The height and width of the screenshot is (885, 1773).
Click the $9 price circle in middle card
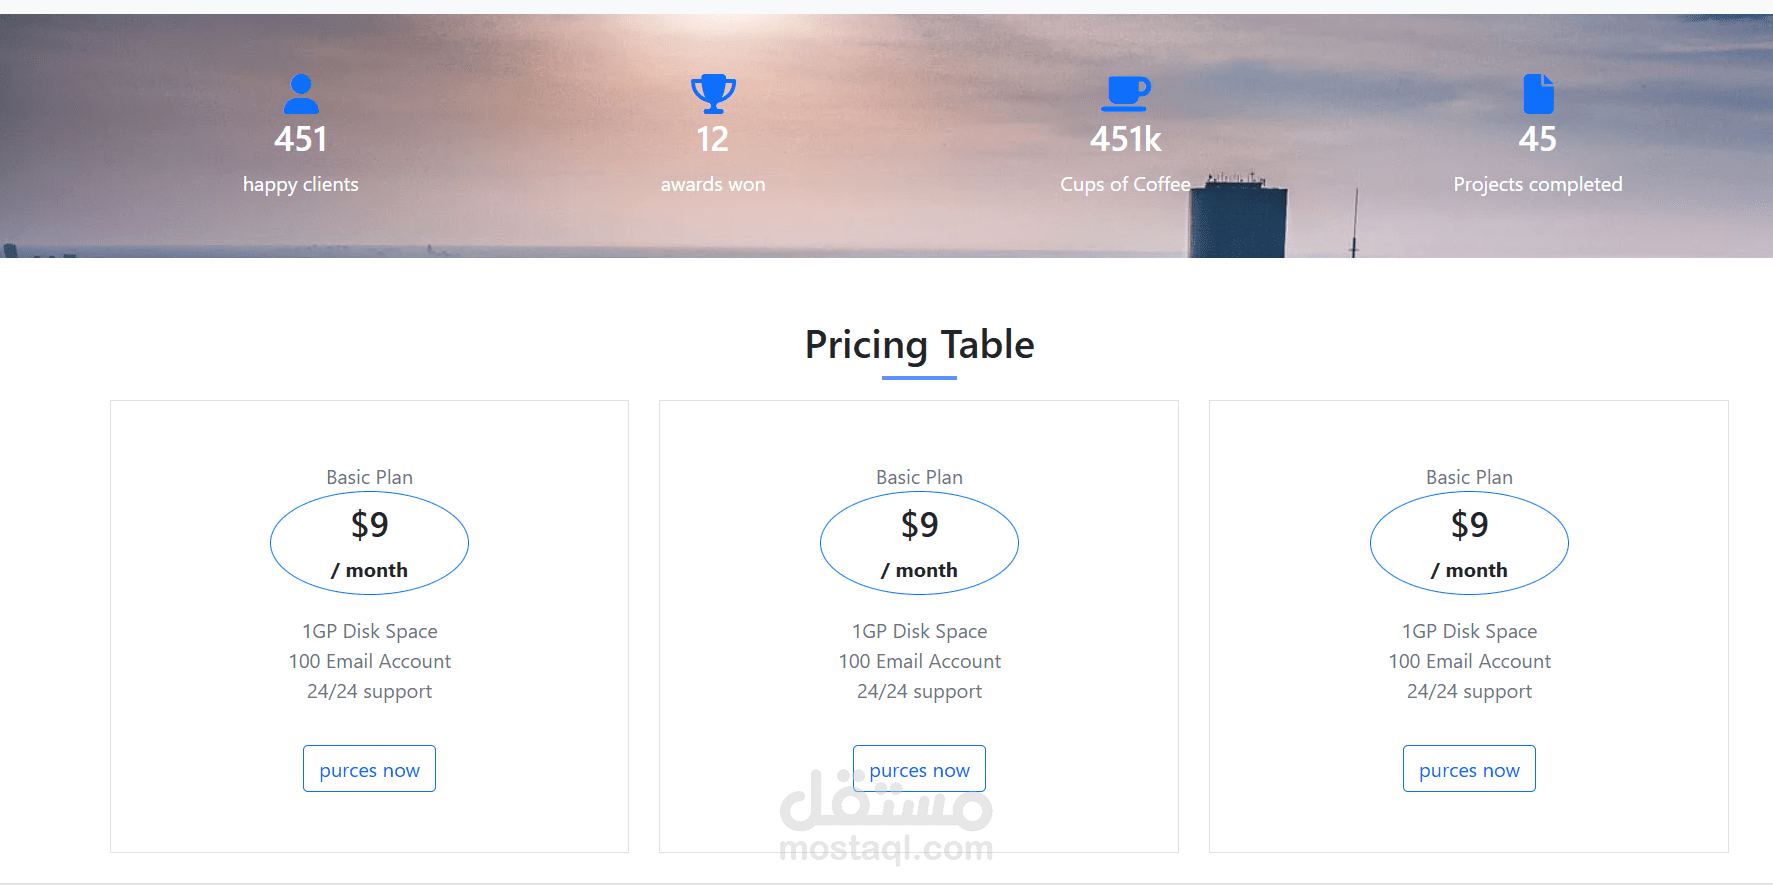click(919, 543)
